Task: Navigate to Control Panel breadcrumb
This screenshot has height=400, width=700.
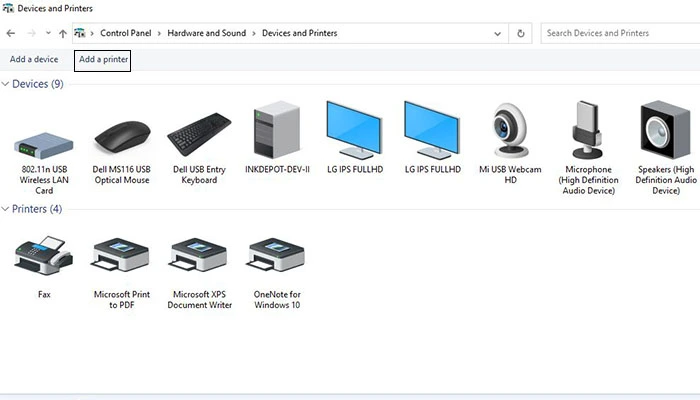Action: point(125,33)
